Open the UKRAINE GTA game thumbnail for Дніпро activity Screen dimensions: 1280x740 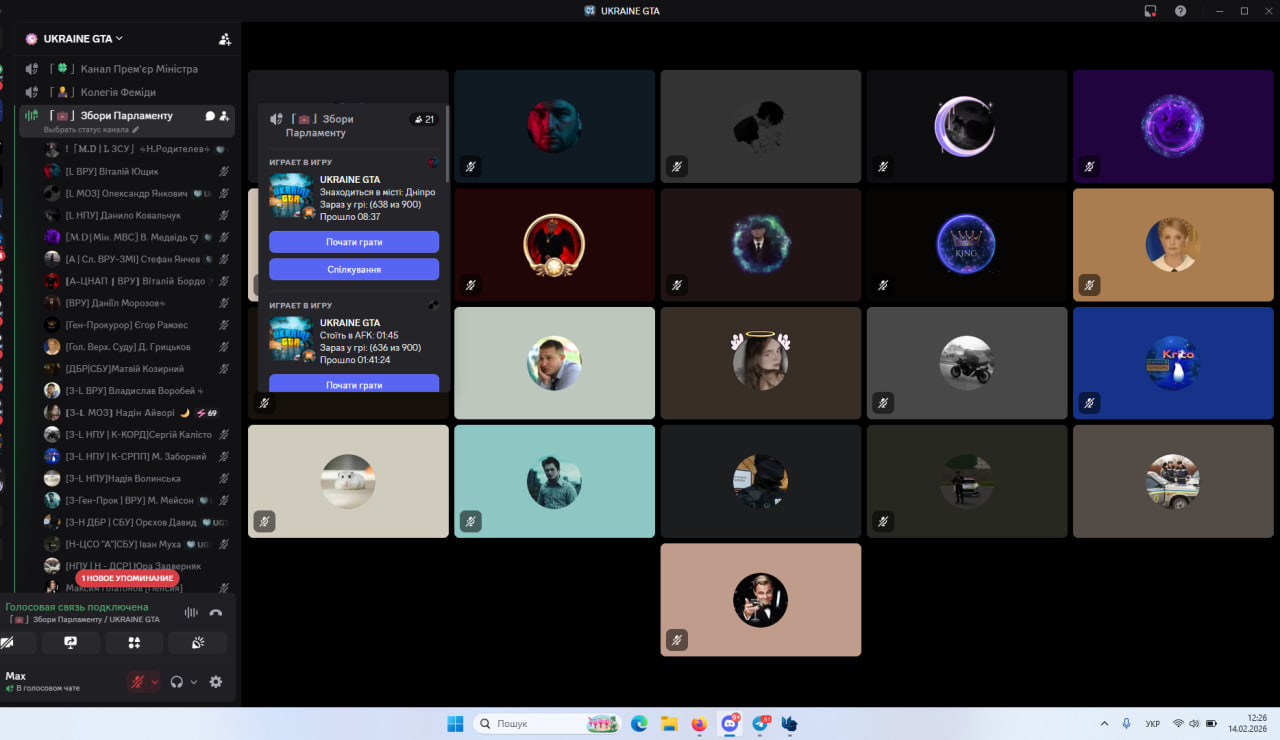tap(291, 196)
